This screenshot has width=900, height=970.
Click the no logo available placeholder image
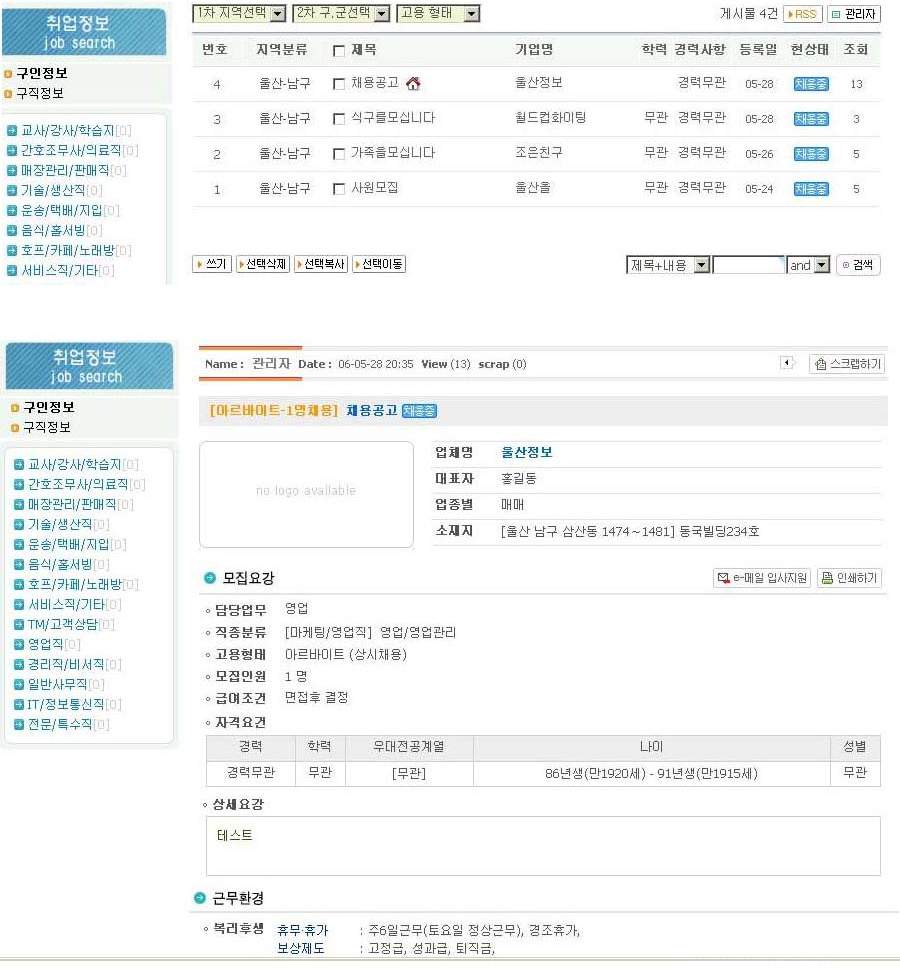[x=306, y=494]
